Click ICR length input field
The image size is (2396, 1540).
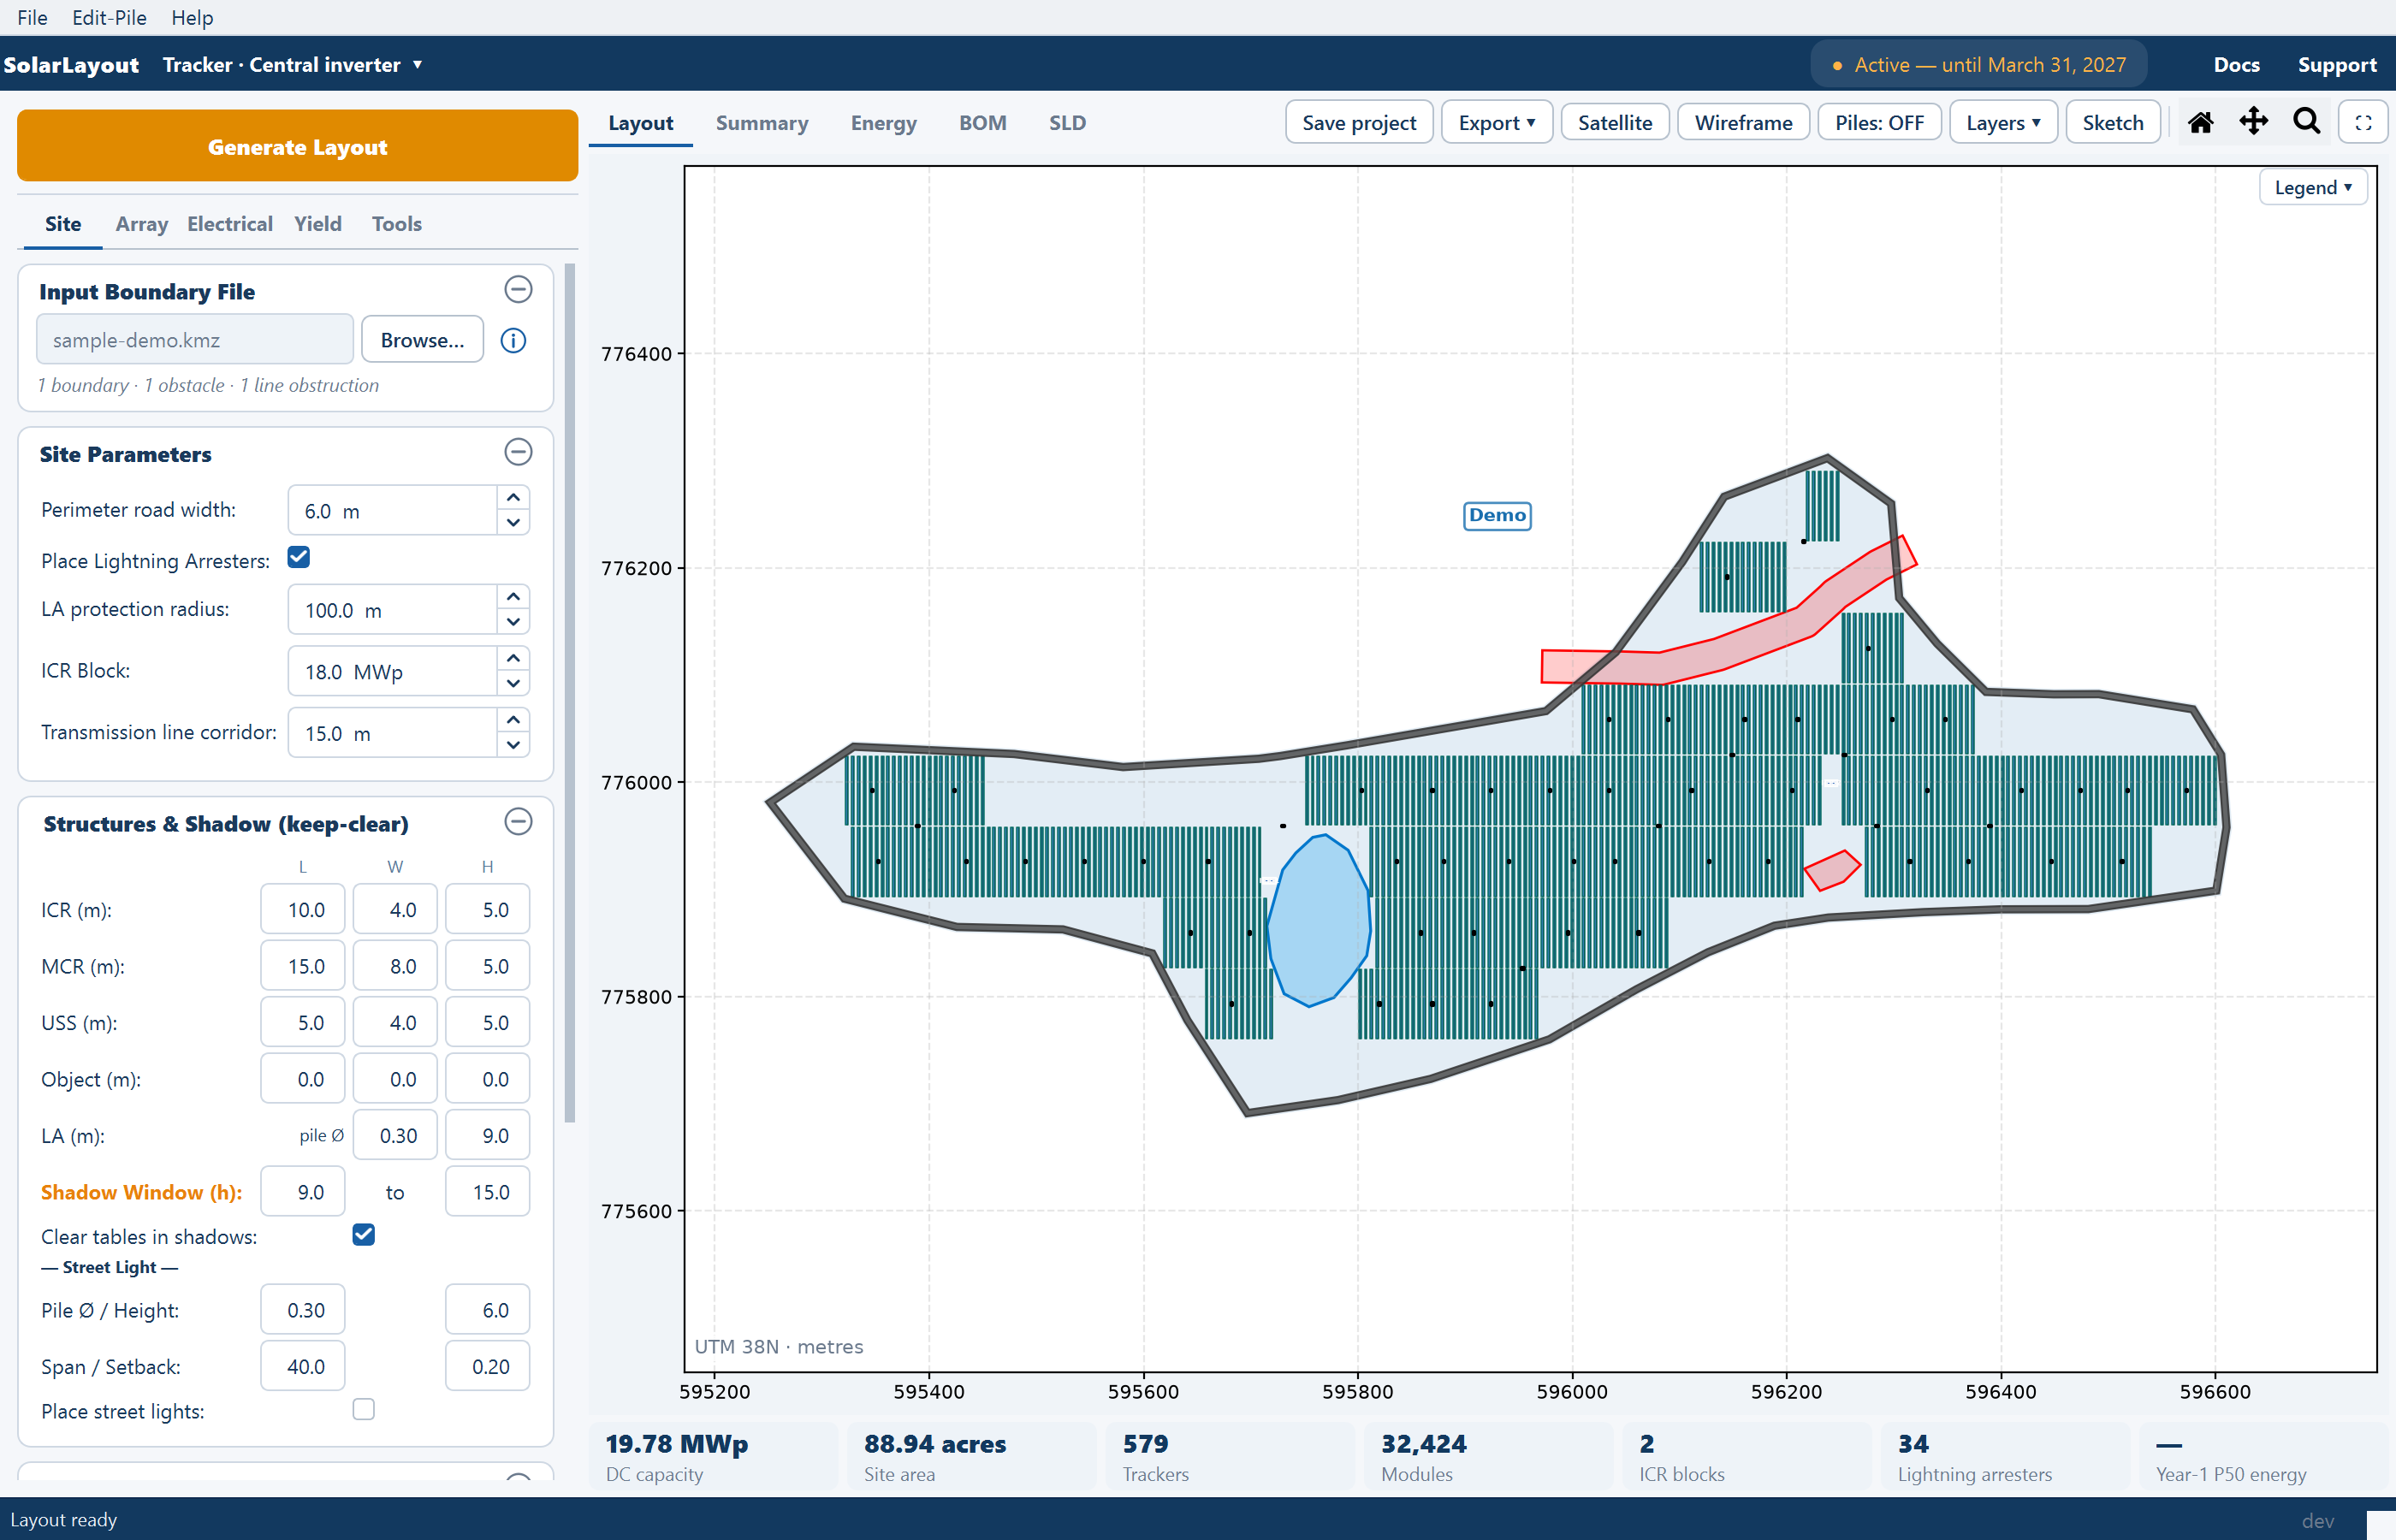(303, 910)
